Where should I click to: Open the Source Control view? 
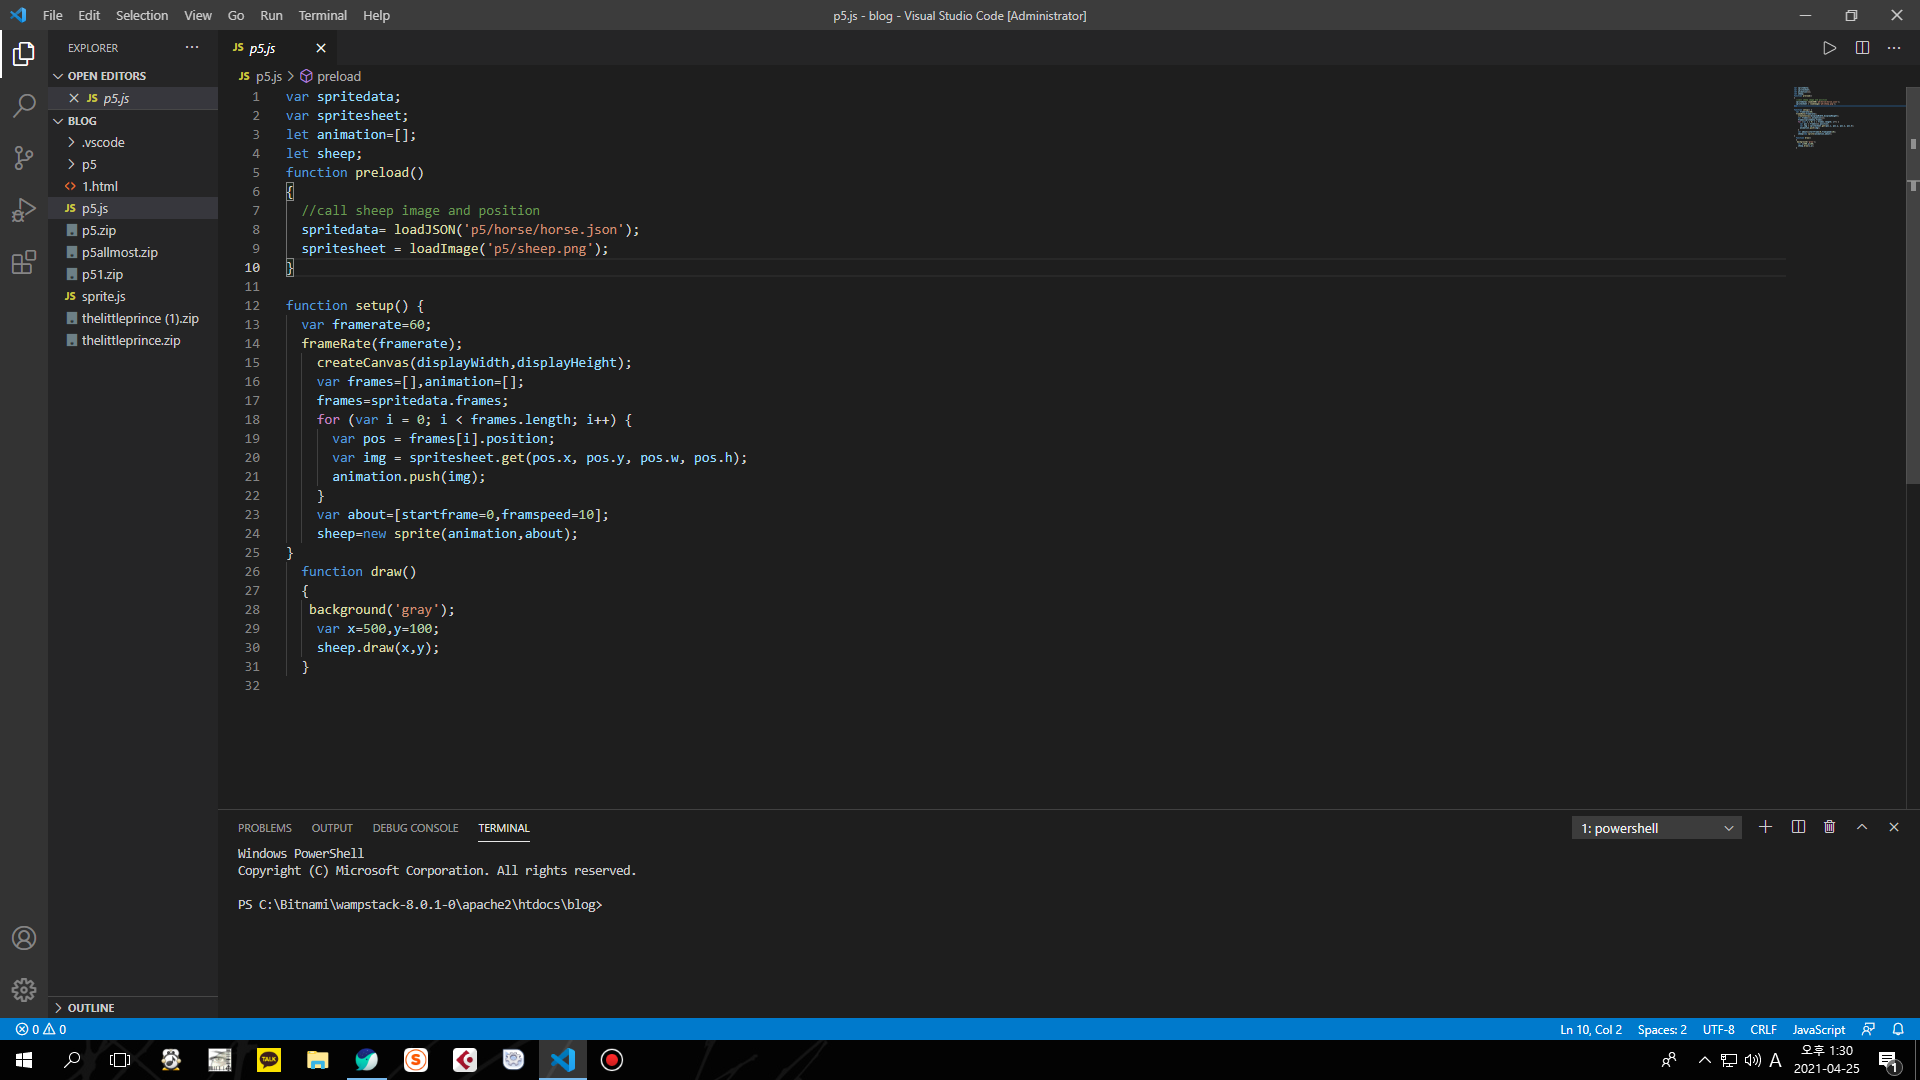coord(24,157)
